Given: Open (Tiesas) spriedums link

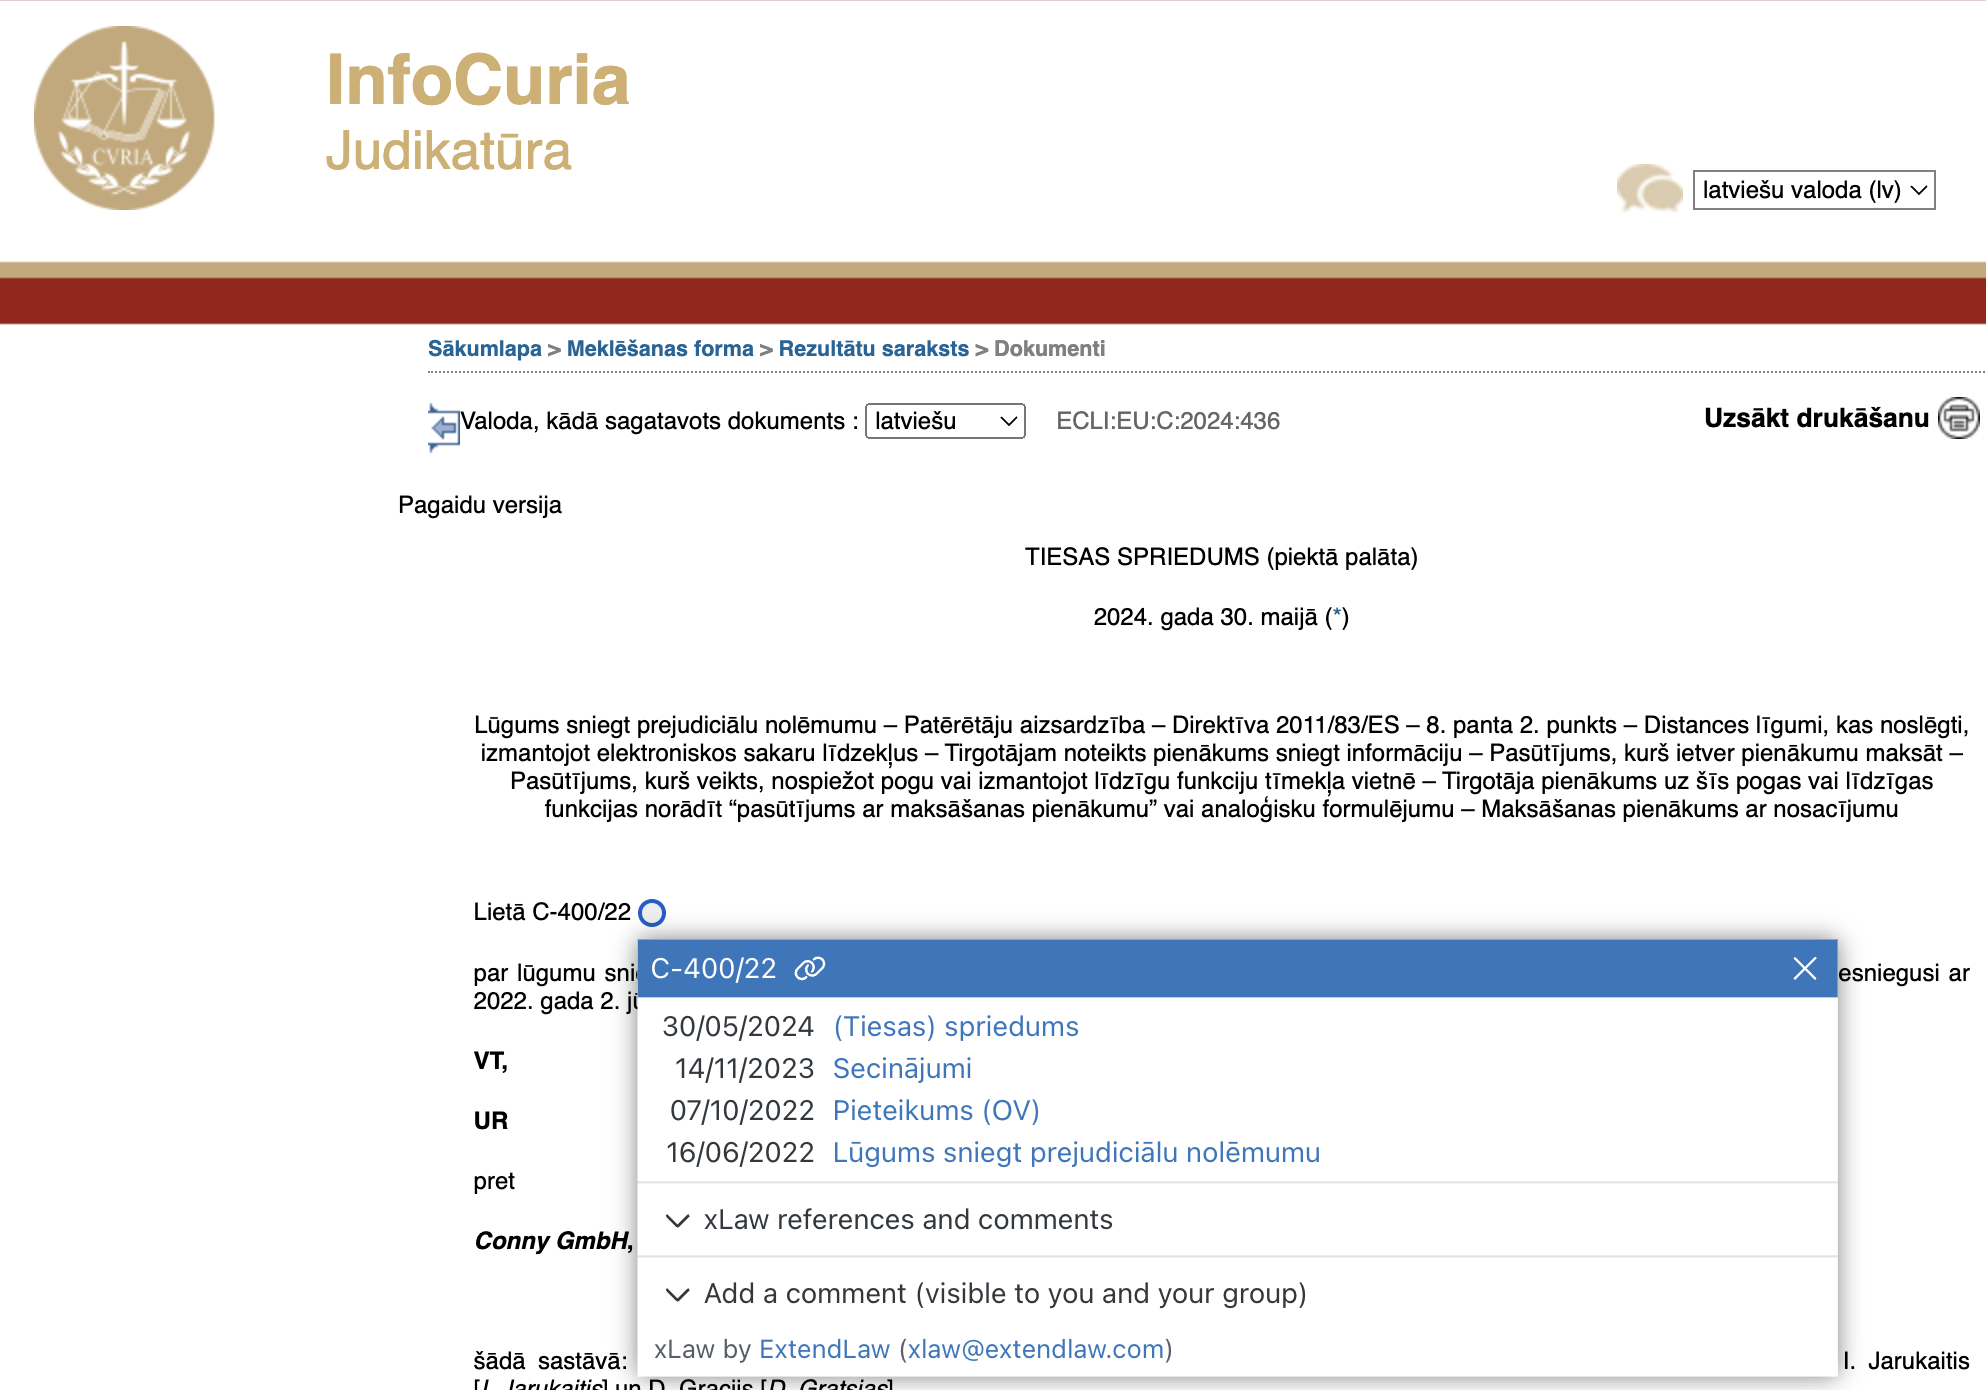Looking at the screenshot, I should (x=955, y=1027).
